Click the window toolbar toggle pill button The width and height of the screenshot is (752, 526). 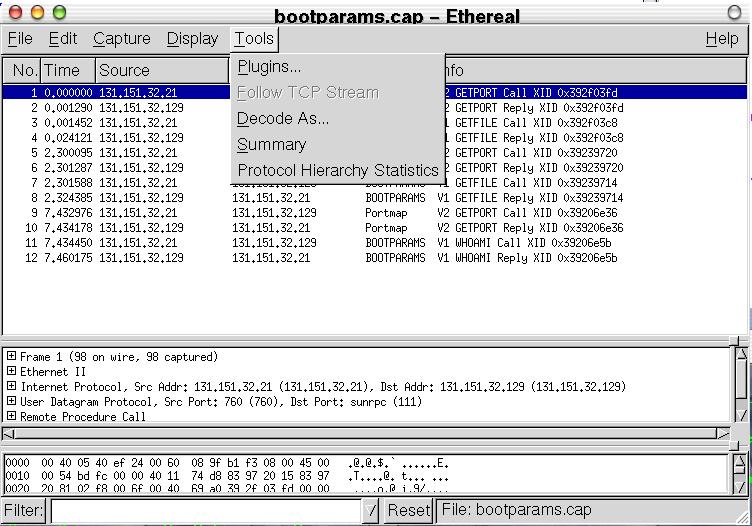point(734,12)
